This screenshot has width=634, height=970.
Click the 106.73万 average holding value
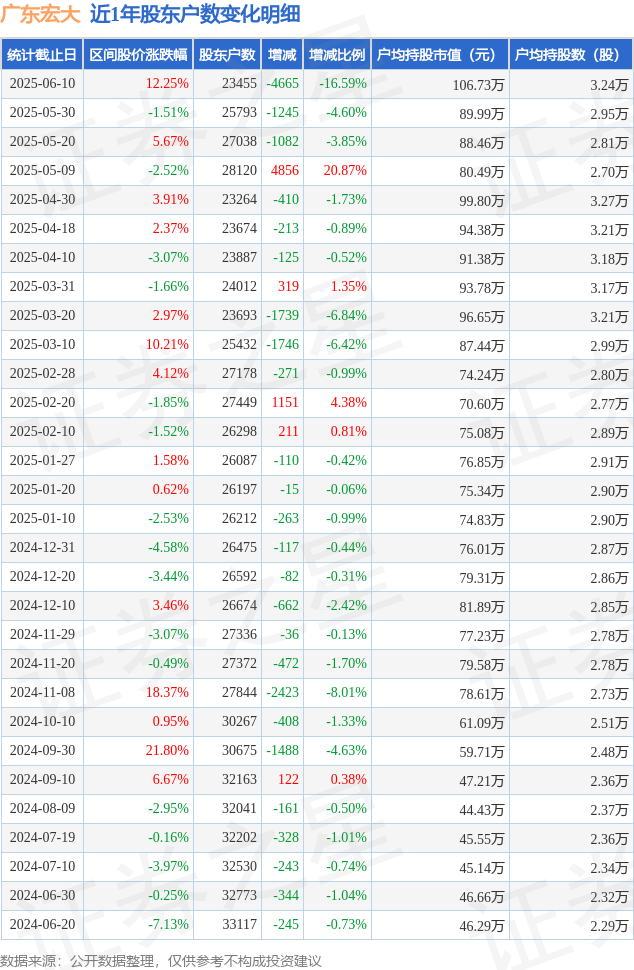(478, 85)
